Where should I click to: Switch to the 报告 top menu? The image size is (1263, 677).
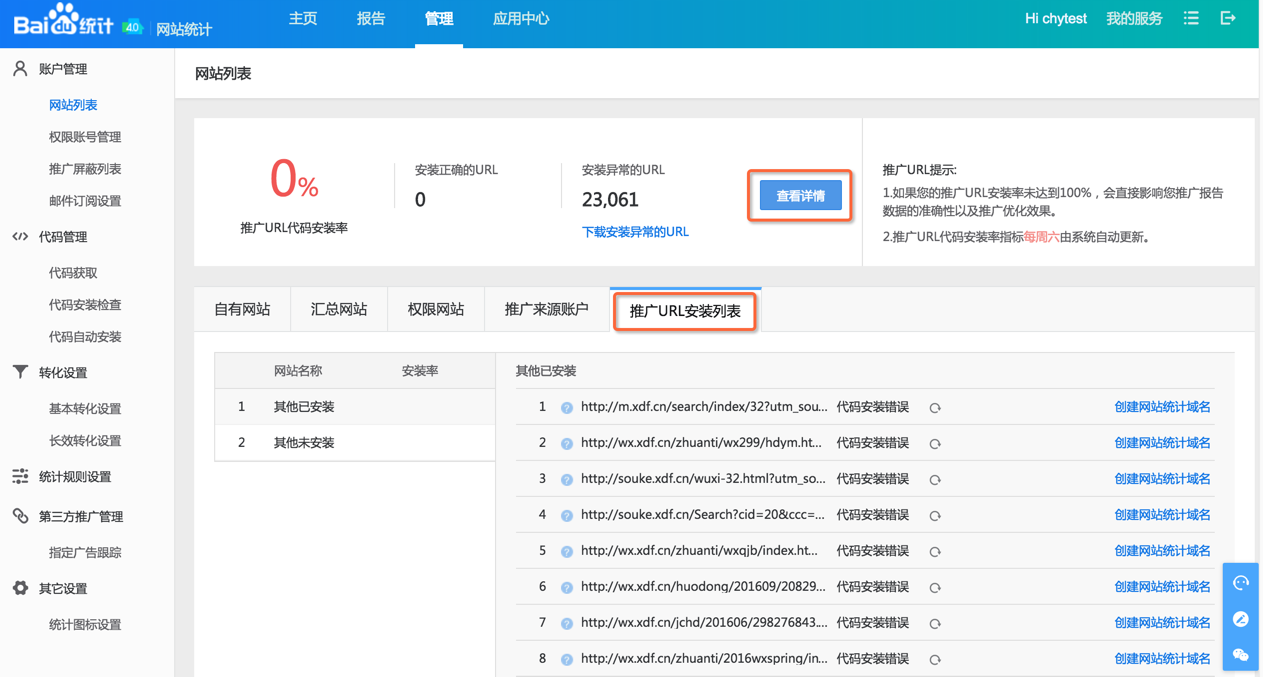371,19
